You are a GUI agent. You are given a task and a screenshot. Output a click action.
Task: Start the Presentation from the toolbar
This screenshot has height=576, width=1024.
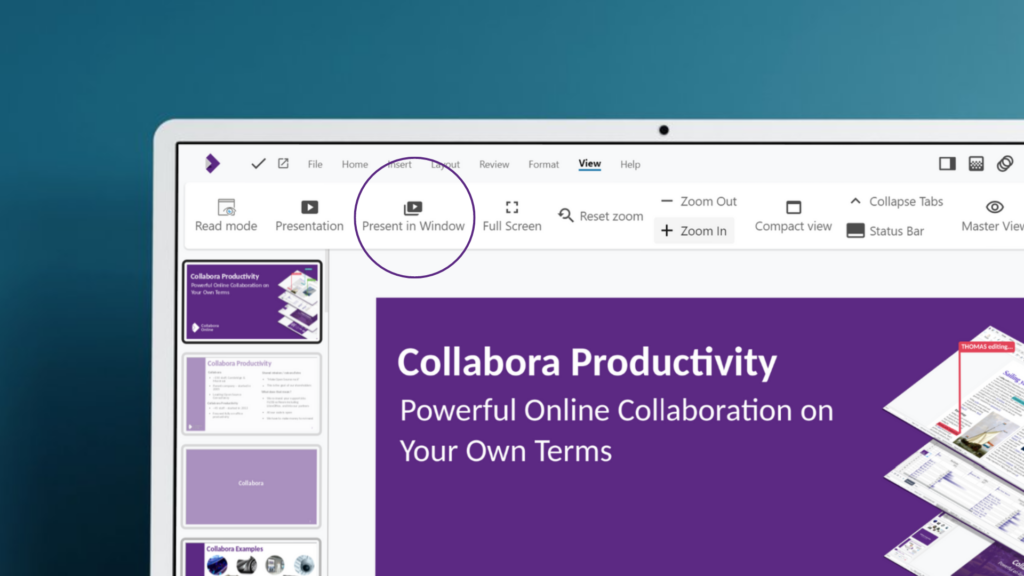309,208
